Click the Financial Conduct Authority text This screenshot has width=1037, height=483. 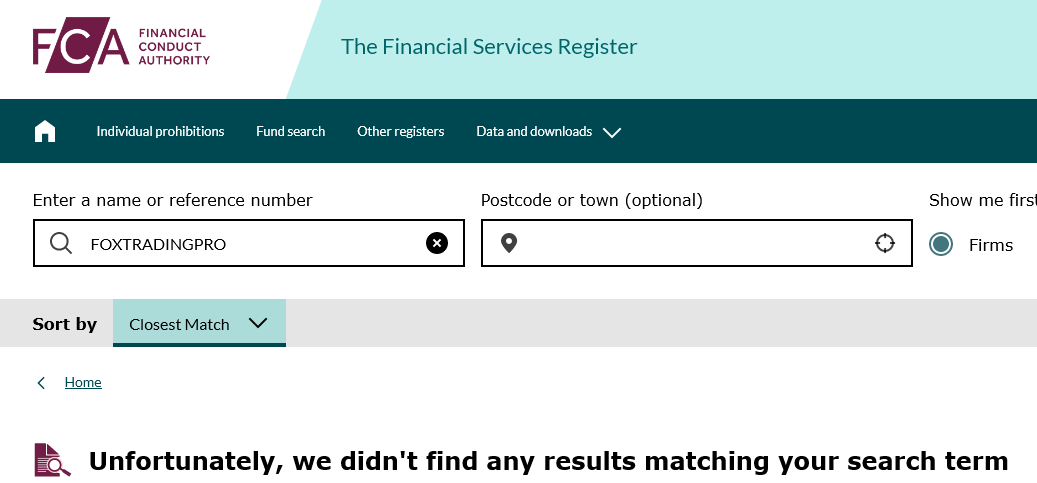click(174, 46)
